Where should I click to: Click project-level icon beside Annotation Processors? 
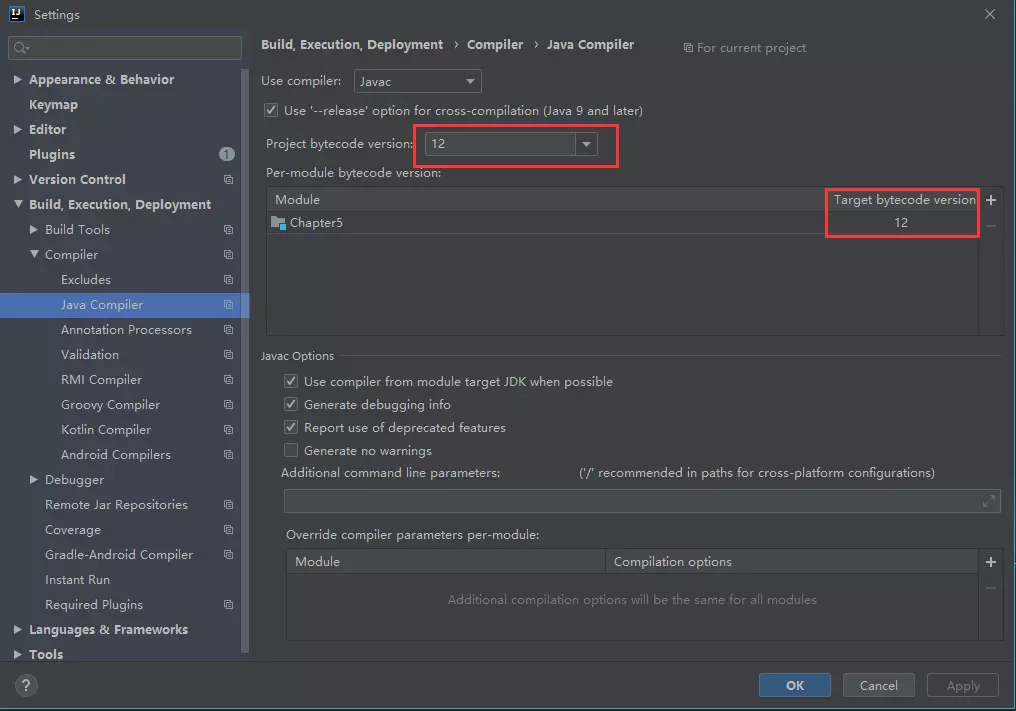(228, 330)
